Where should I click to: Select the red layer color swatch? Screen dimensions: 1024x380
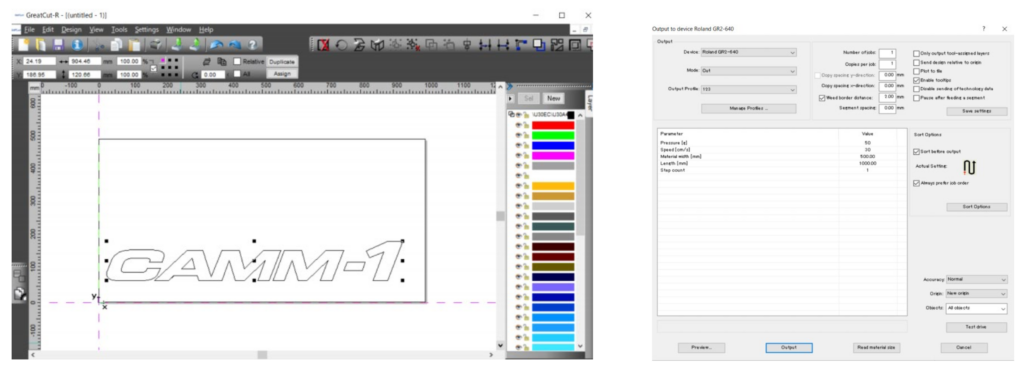(x=553, y=125)
